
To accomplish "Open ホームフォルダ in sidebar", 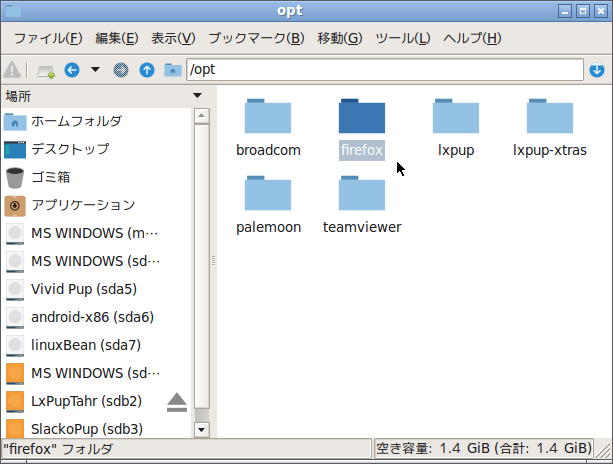I will tap(96, 122).
